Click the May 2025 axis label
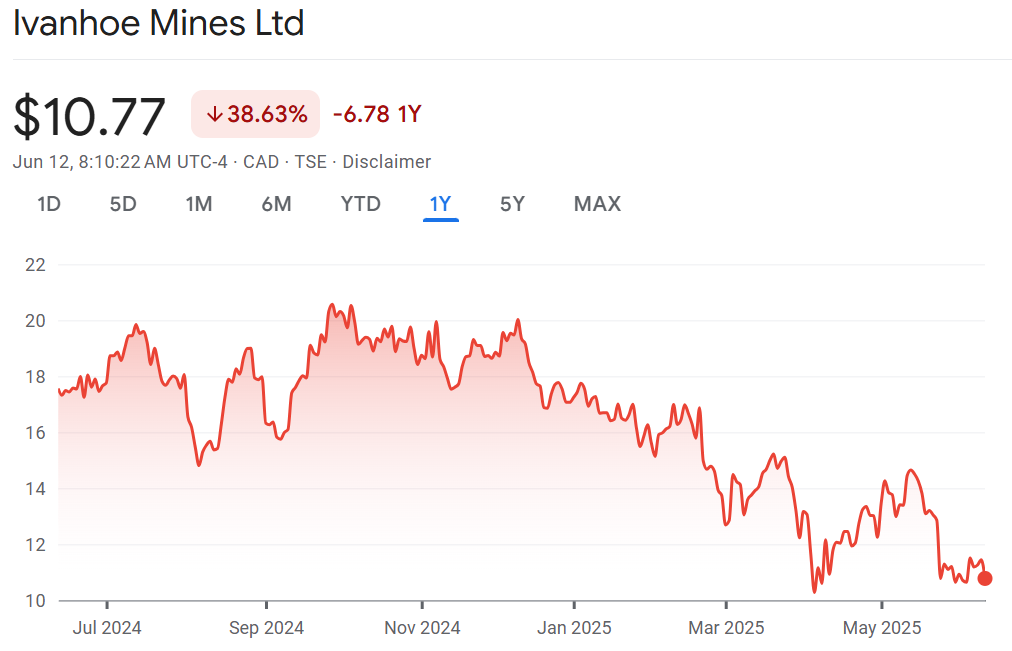The height and width of the screenshot is (651, 1012). coord(882,628)
